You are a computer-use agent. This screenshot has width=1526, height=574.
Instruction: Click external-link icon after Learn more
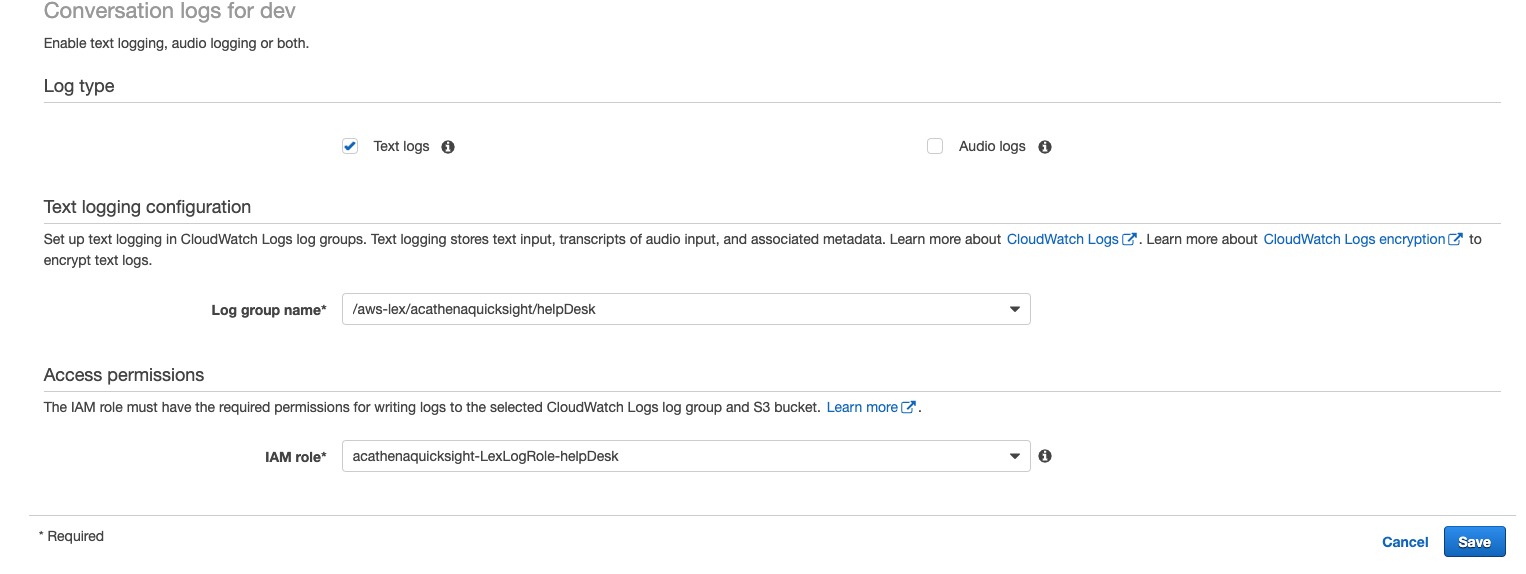point(909,408)
